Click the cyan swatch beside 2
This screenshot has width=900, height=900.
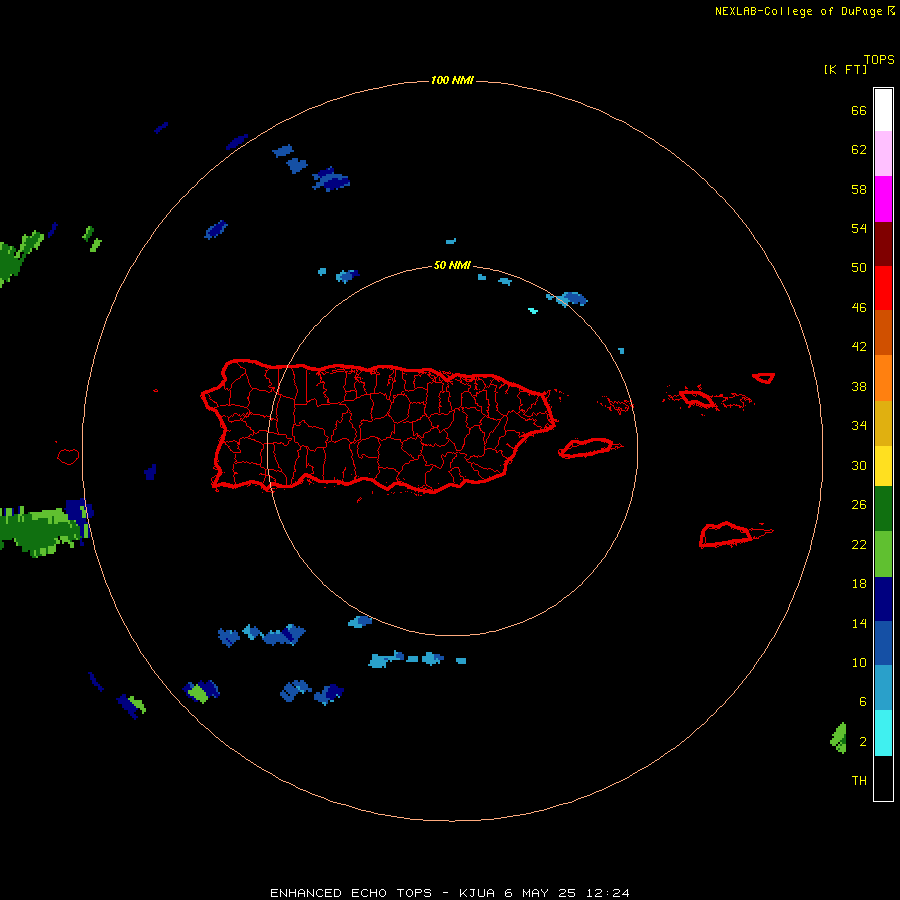point(883,732)
